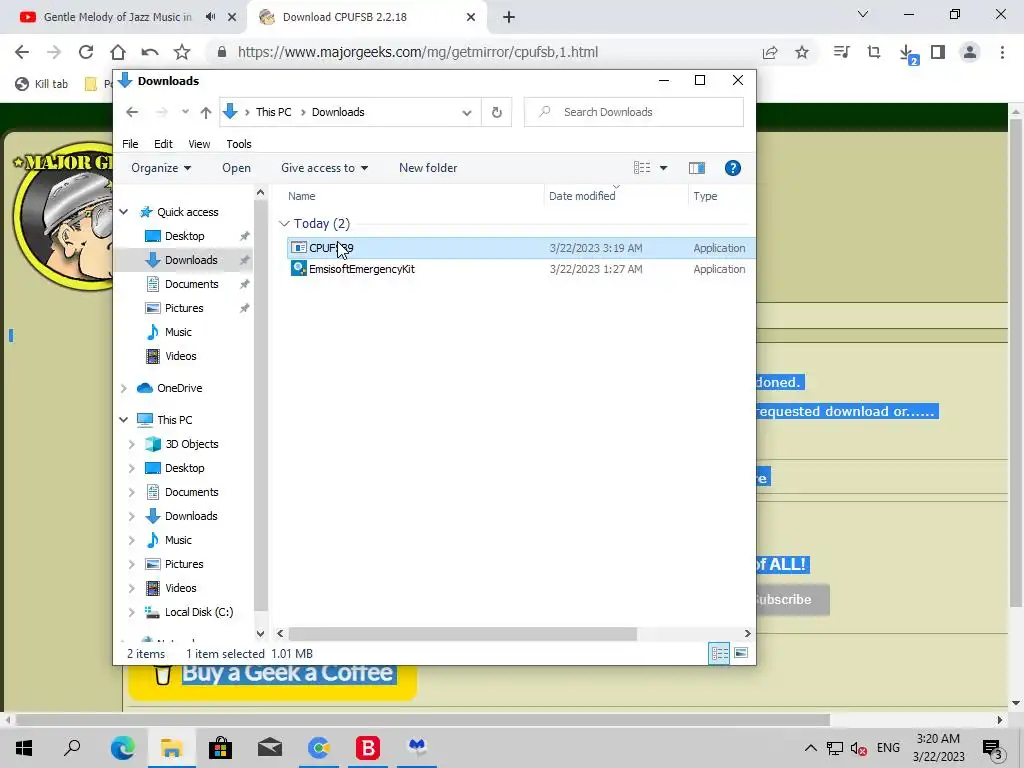Collapse the This PC tree node
The width and height of the screenshot is (1024, 768).
point(123,420)
